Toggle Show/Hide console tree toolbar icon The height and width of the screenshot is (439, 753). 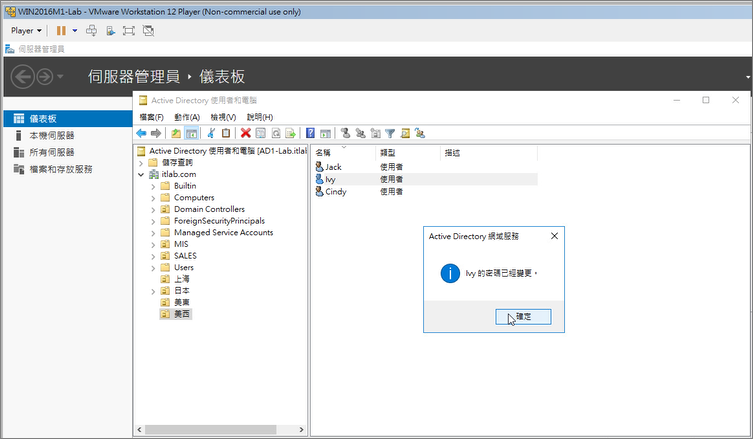click(191, 134)
